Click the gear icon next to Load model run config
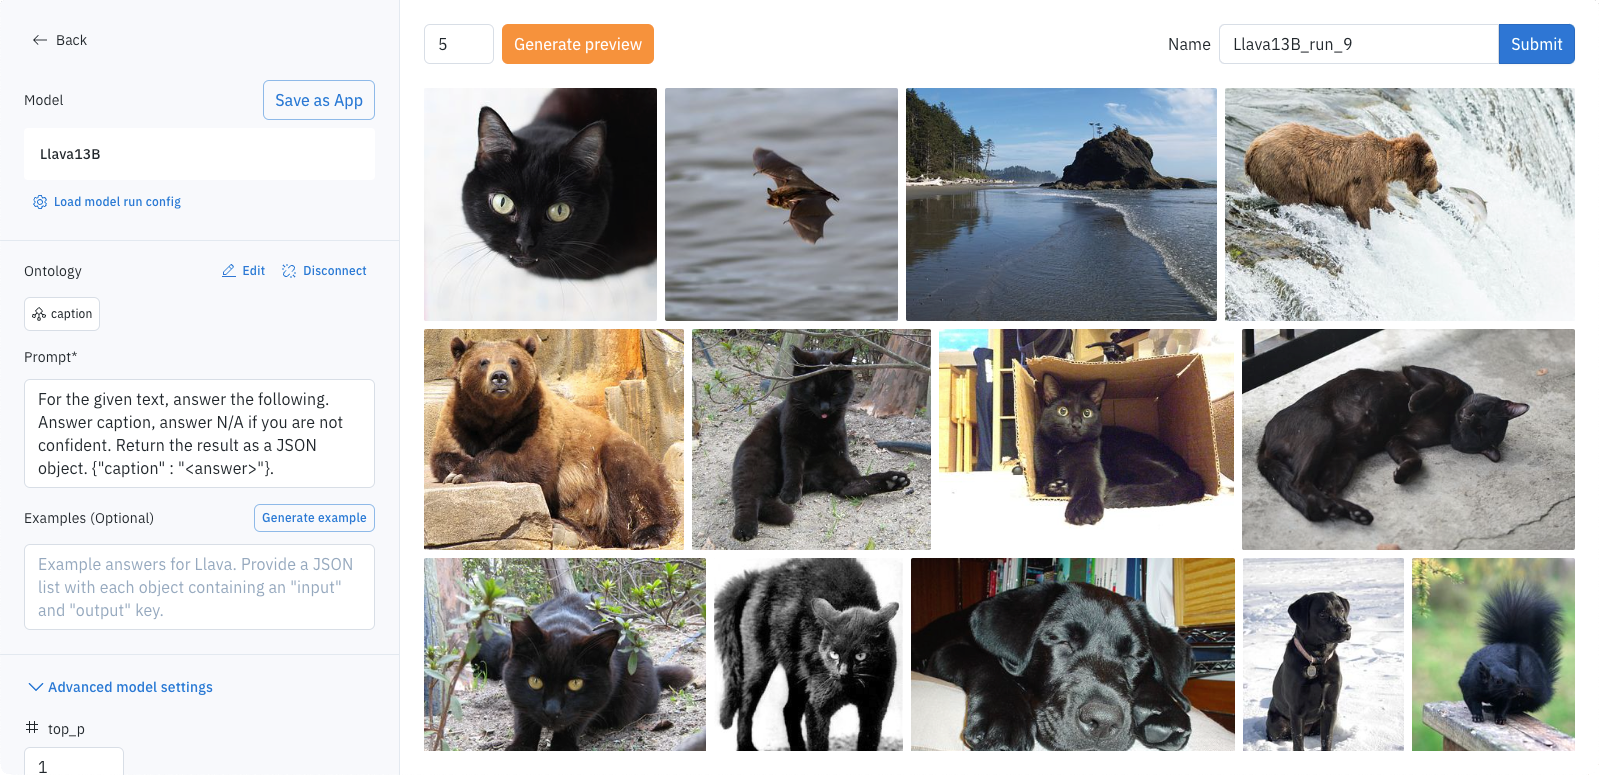The image size is (1599, 775). click(x=40, y=202)
